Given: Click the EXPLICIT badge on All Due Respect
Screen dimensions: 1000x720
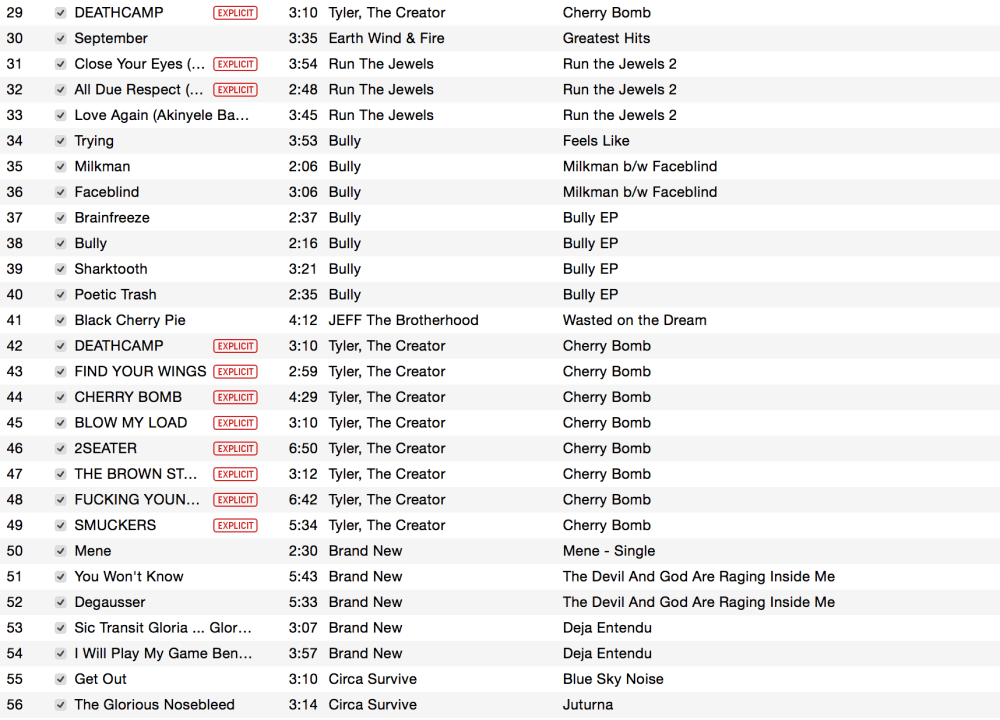Looking at the screenshot, I should click(x=235, y=90).
